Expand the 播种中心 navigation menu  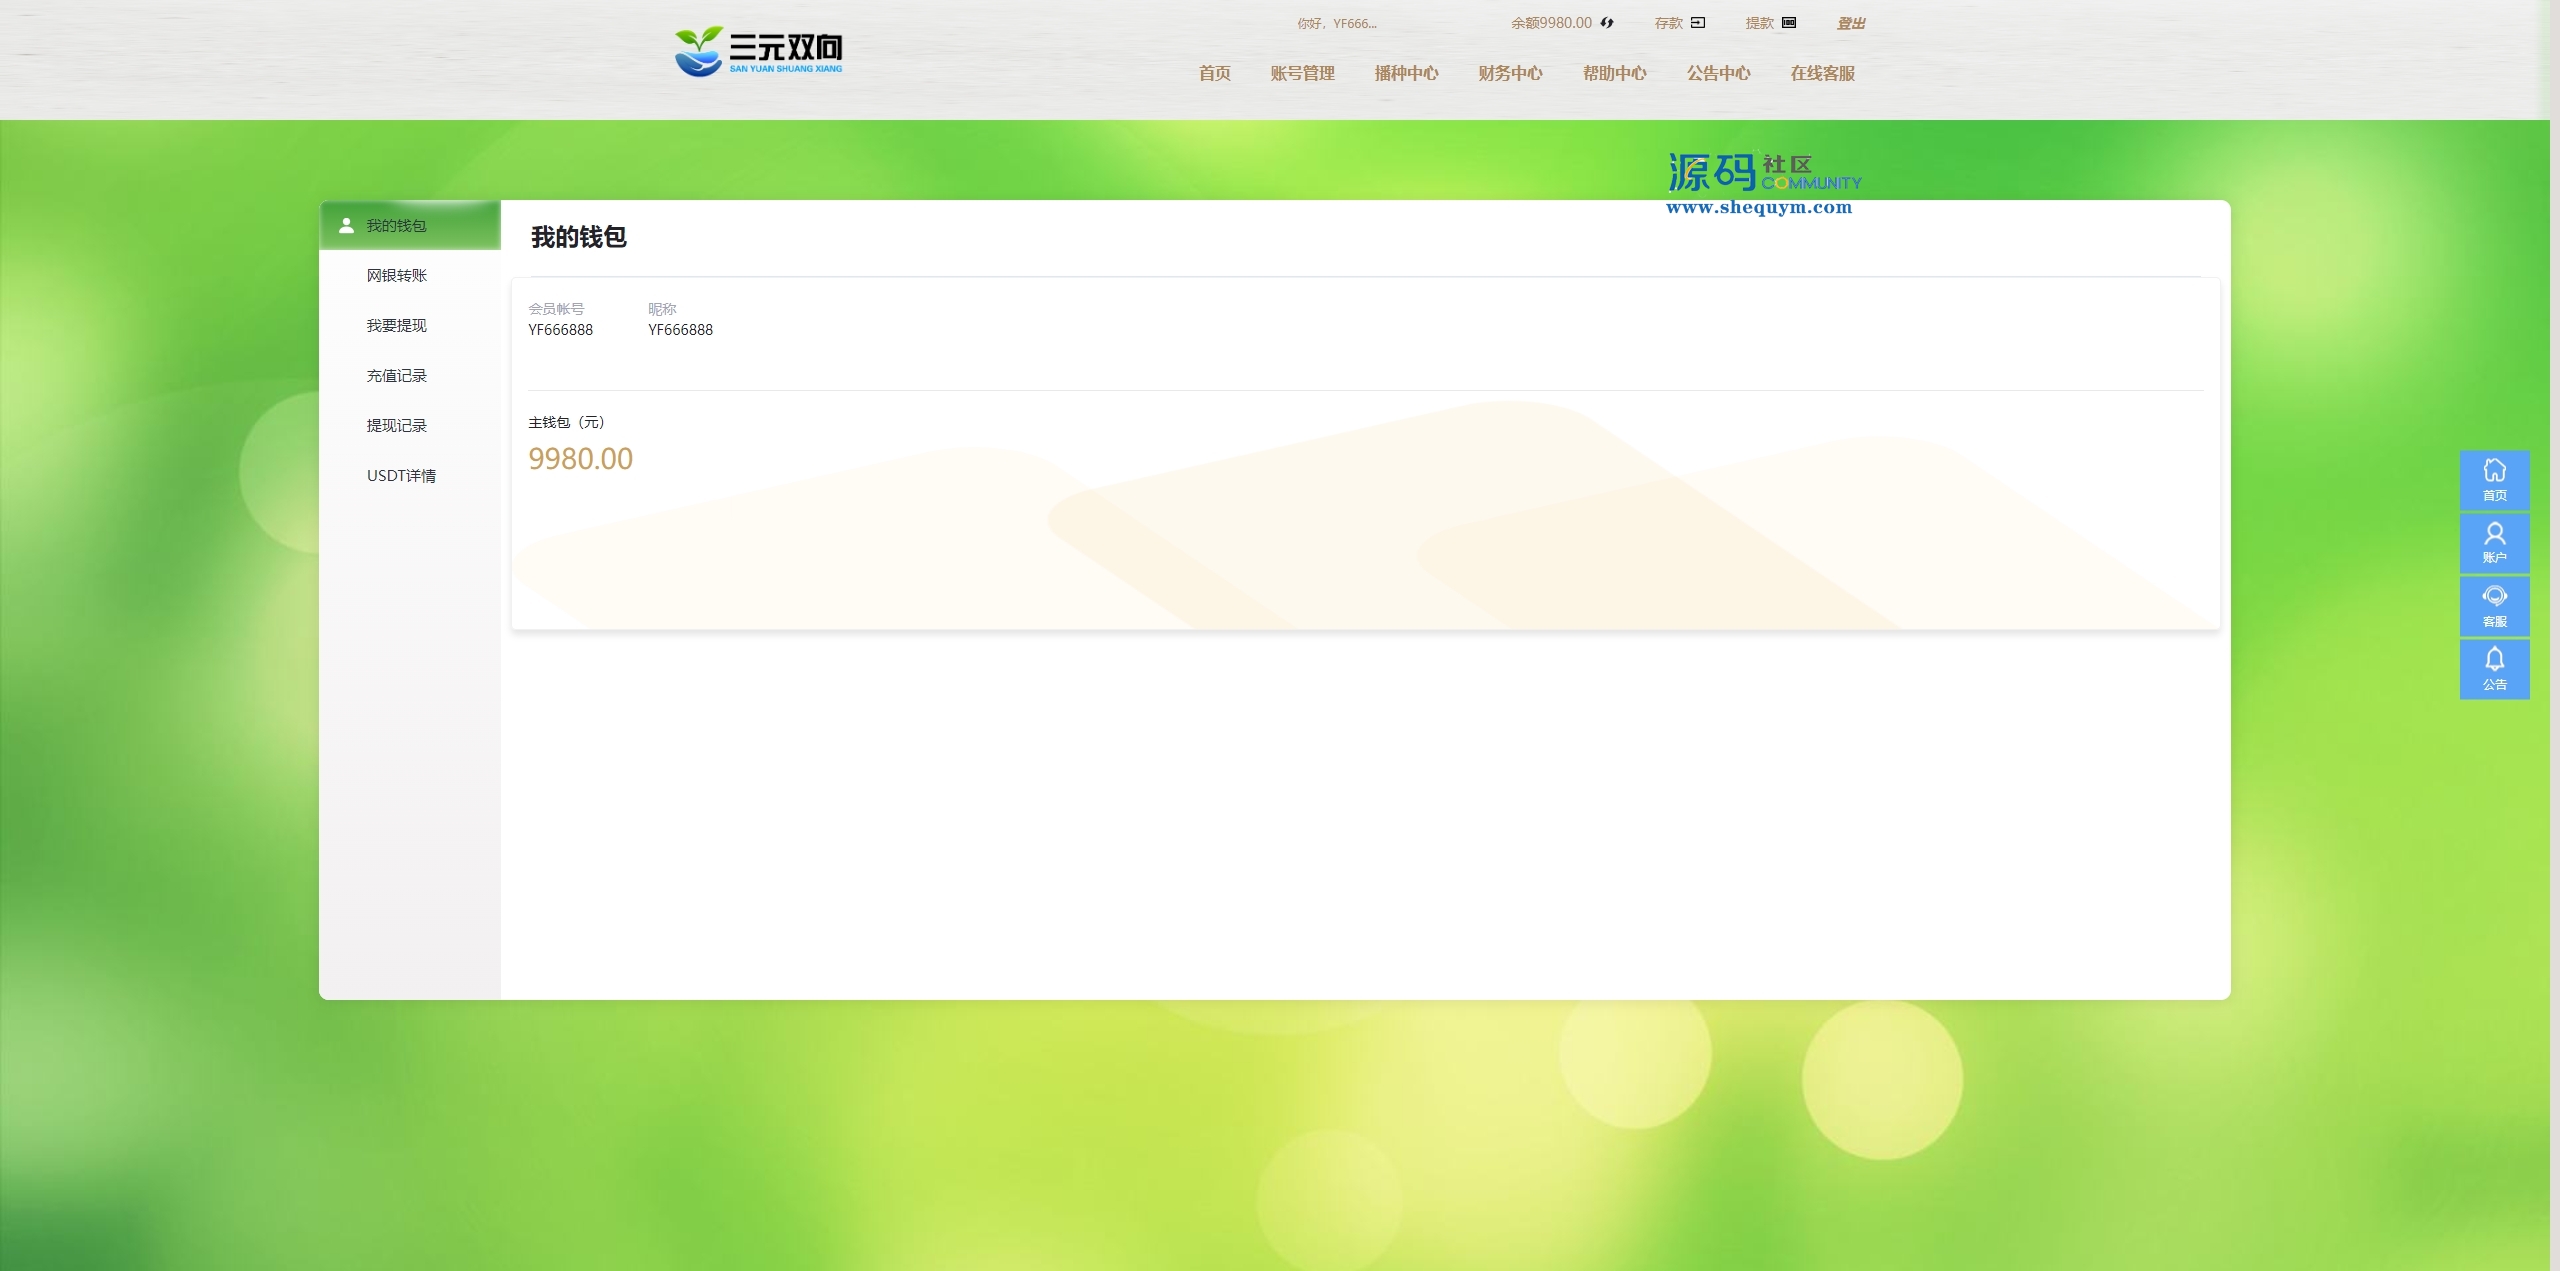coord(1406,73)
